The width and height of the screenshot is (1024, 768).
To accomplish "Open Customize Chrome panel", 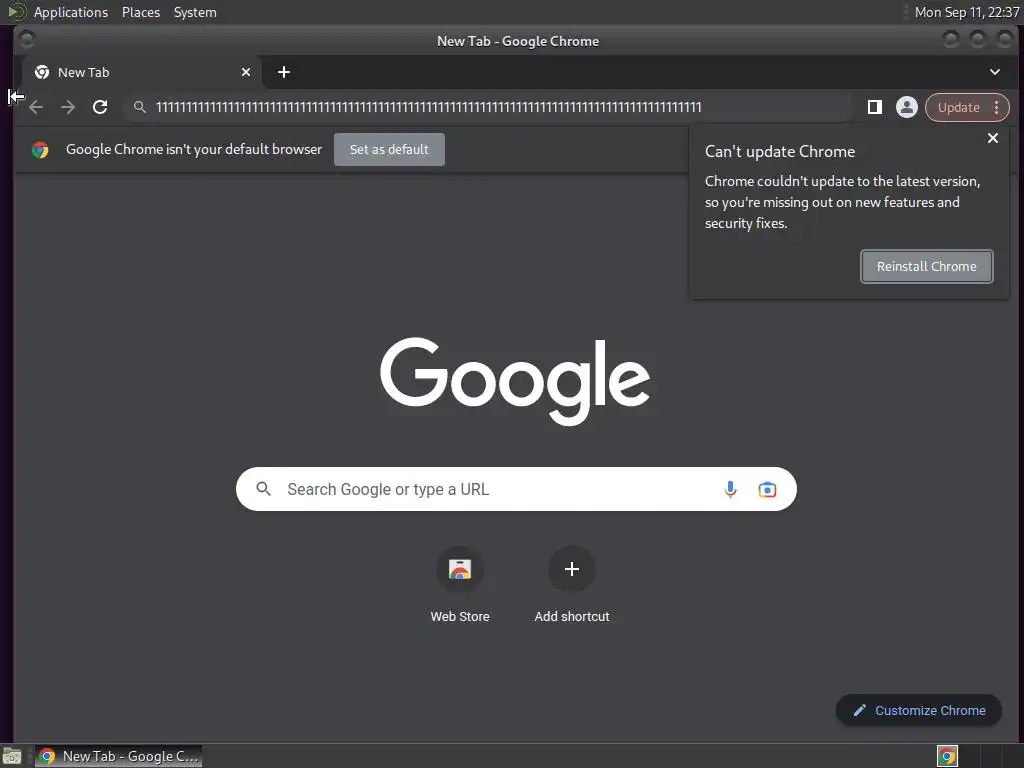I will (919, 710).
